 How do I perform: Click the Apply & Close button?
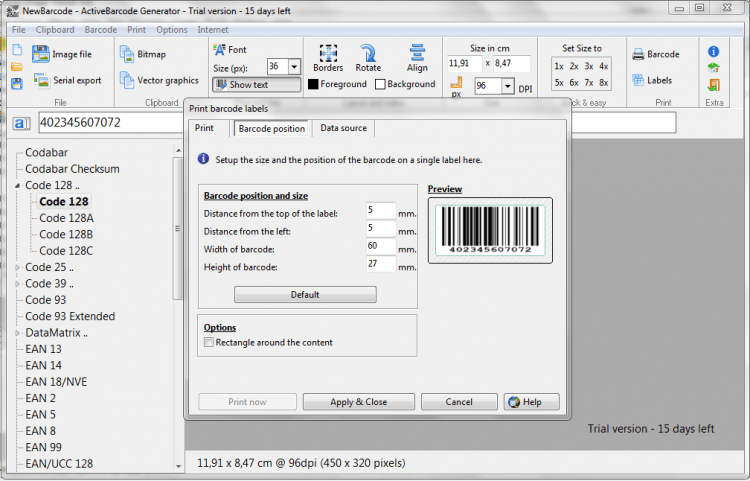click(358, 402)
